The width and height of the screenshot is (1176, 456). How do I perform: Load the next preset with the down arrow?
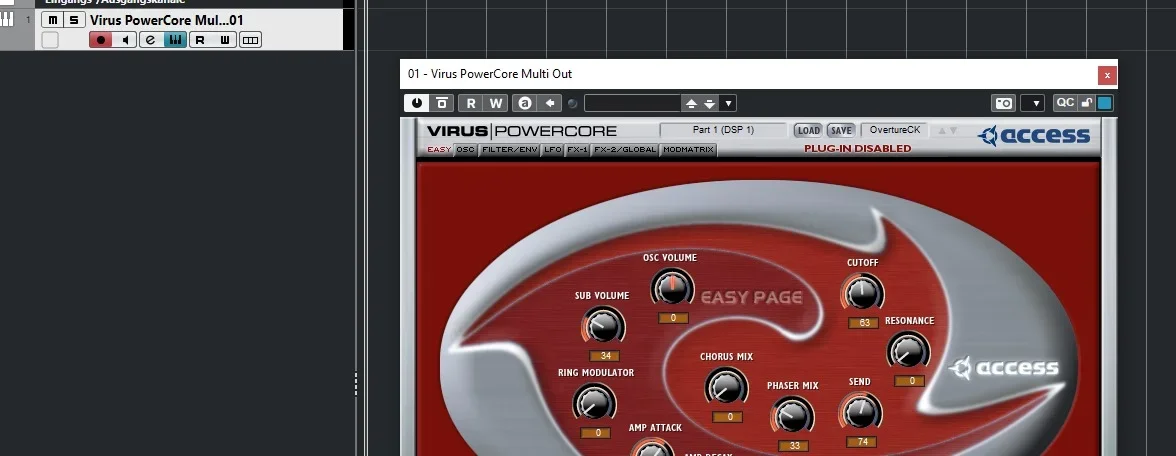(x=710, y=103)
